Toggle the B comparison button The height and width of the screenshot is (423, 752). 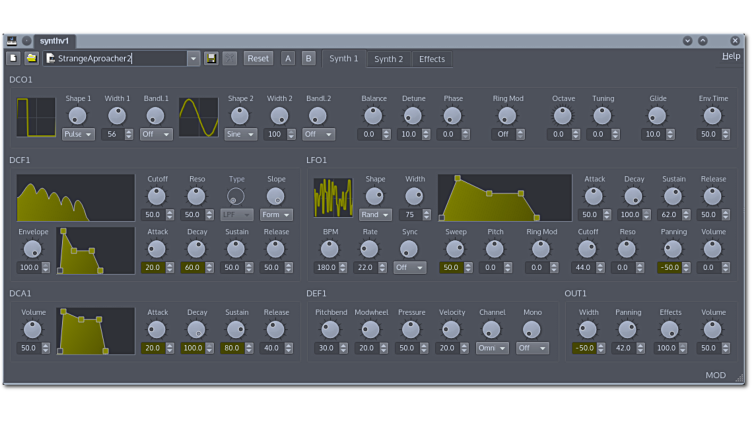tap(308, 59)
